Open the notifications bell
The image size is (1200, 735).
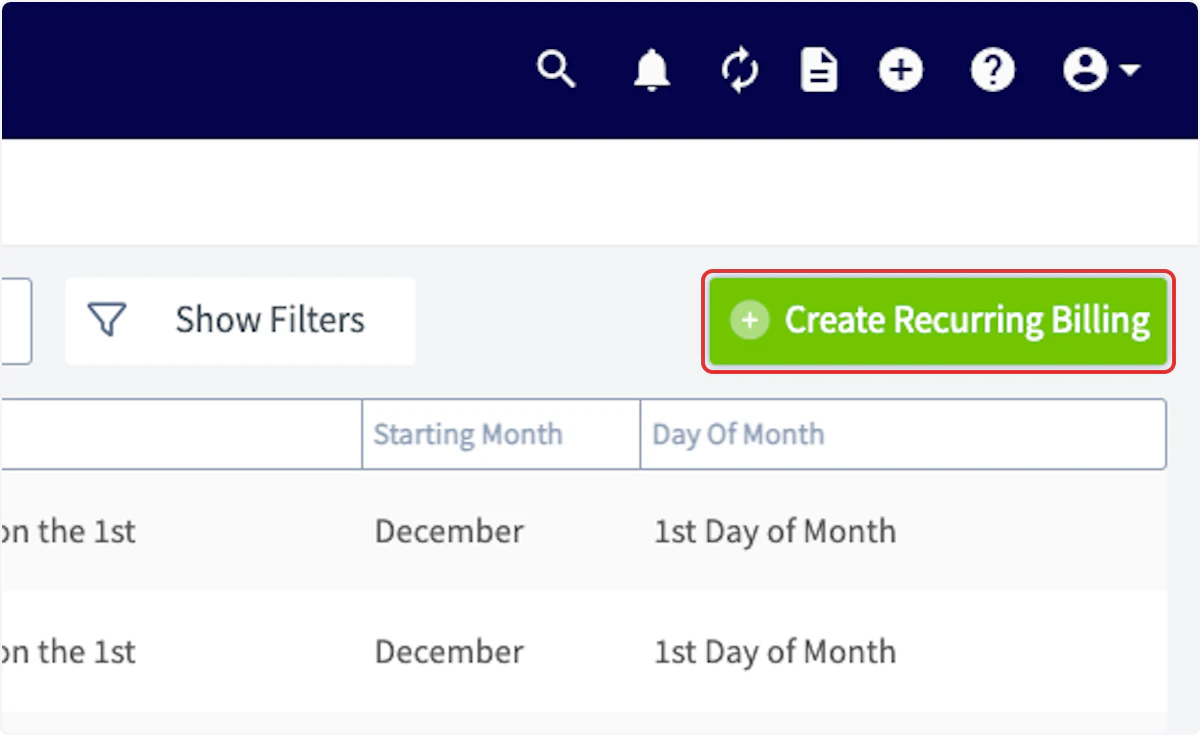[652, 71]
